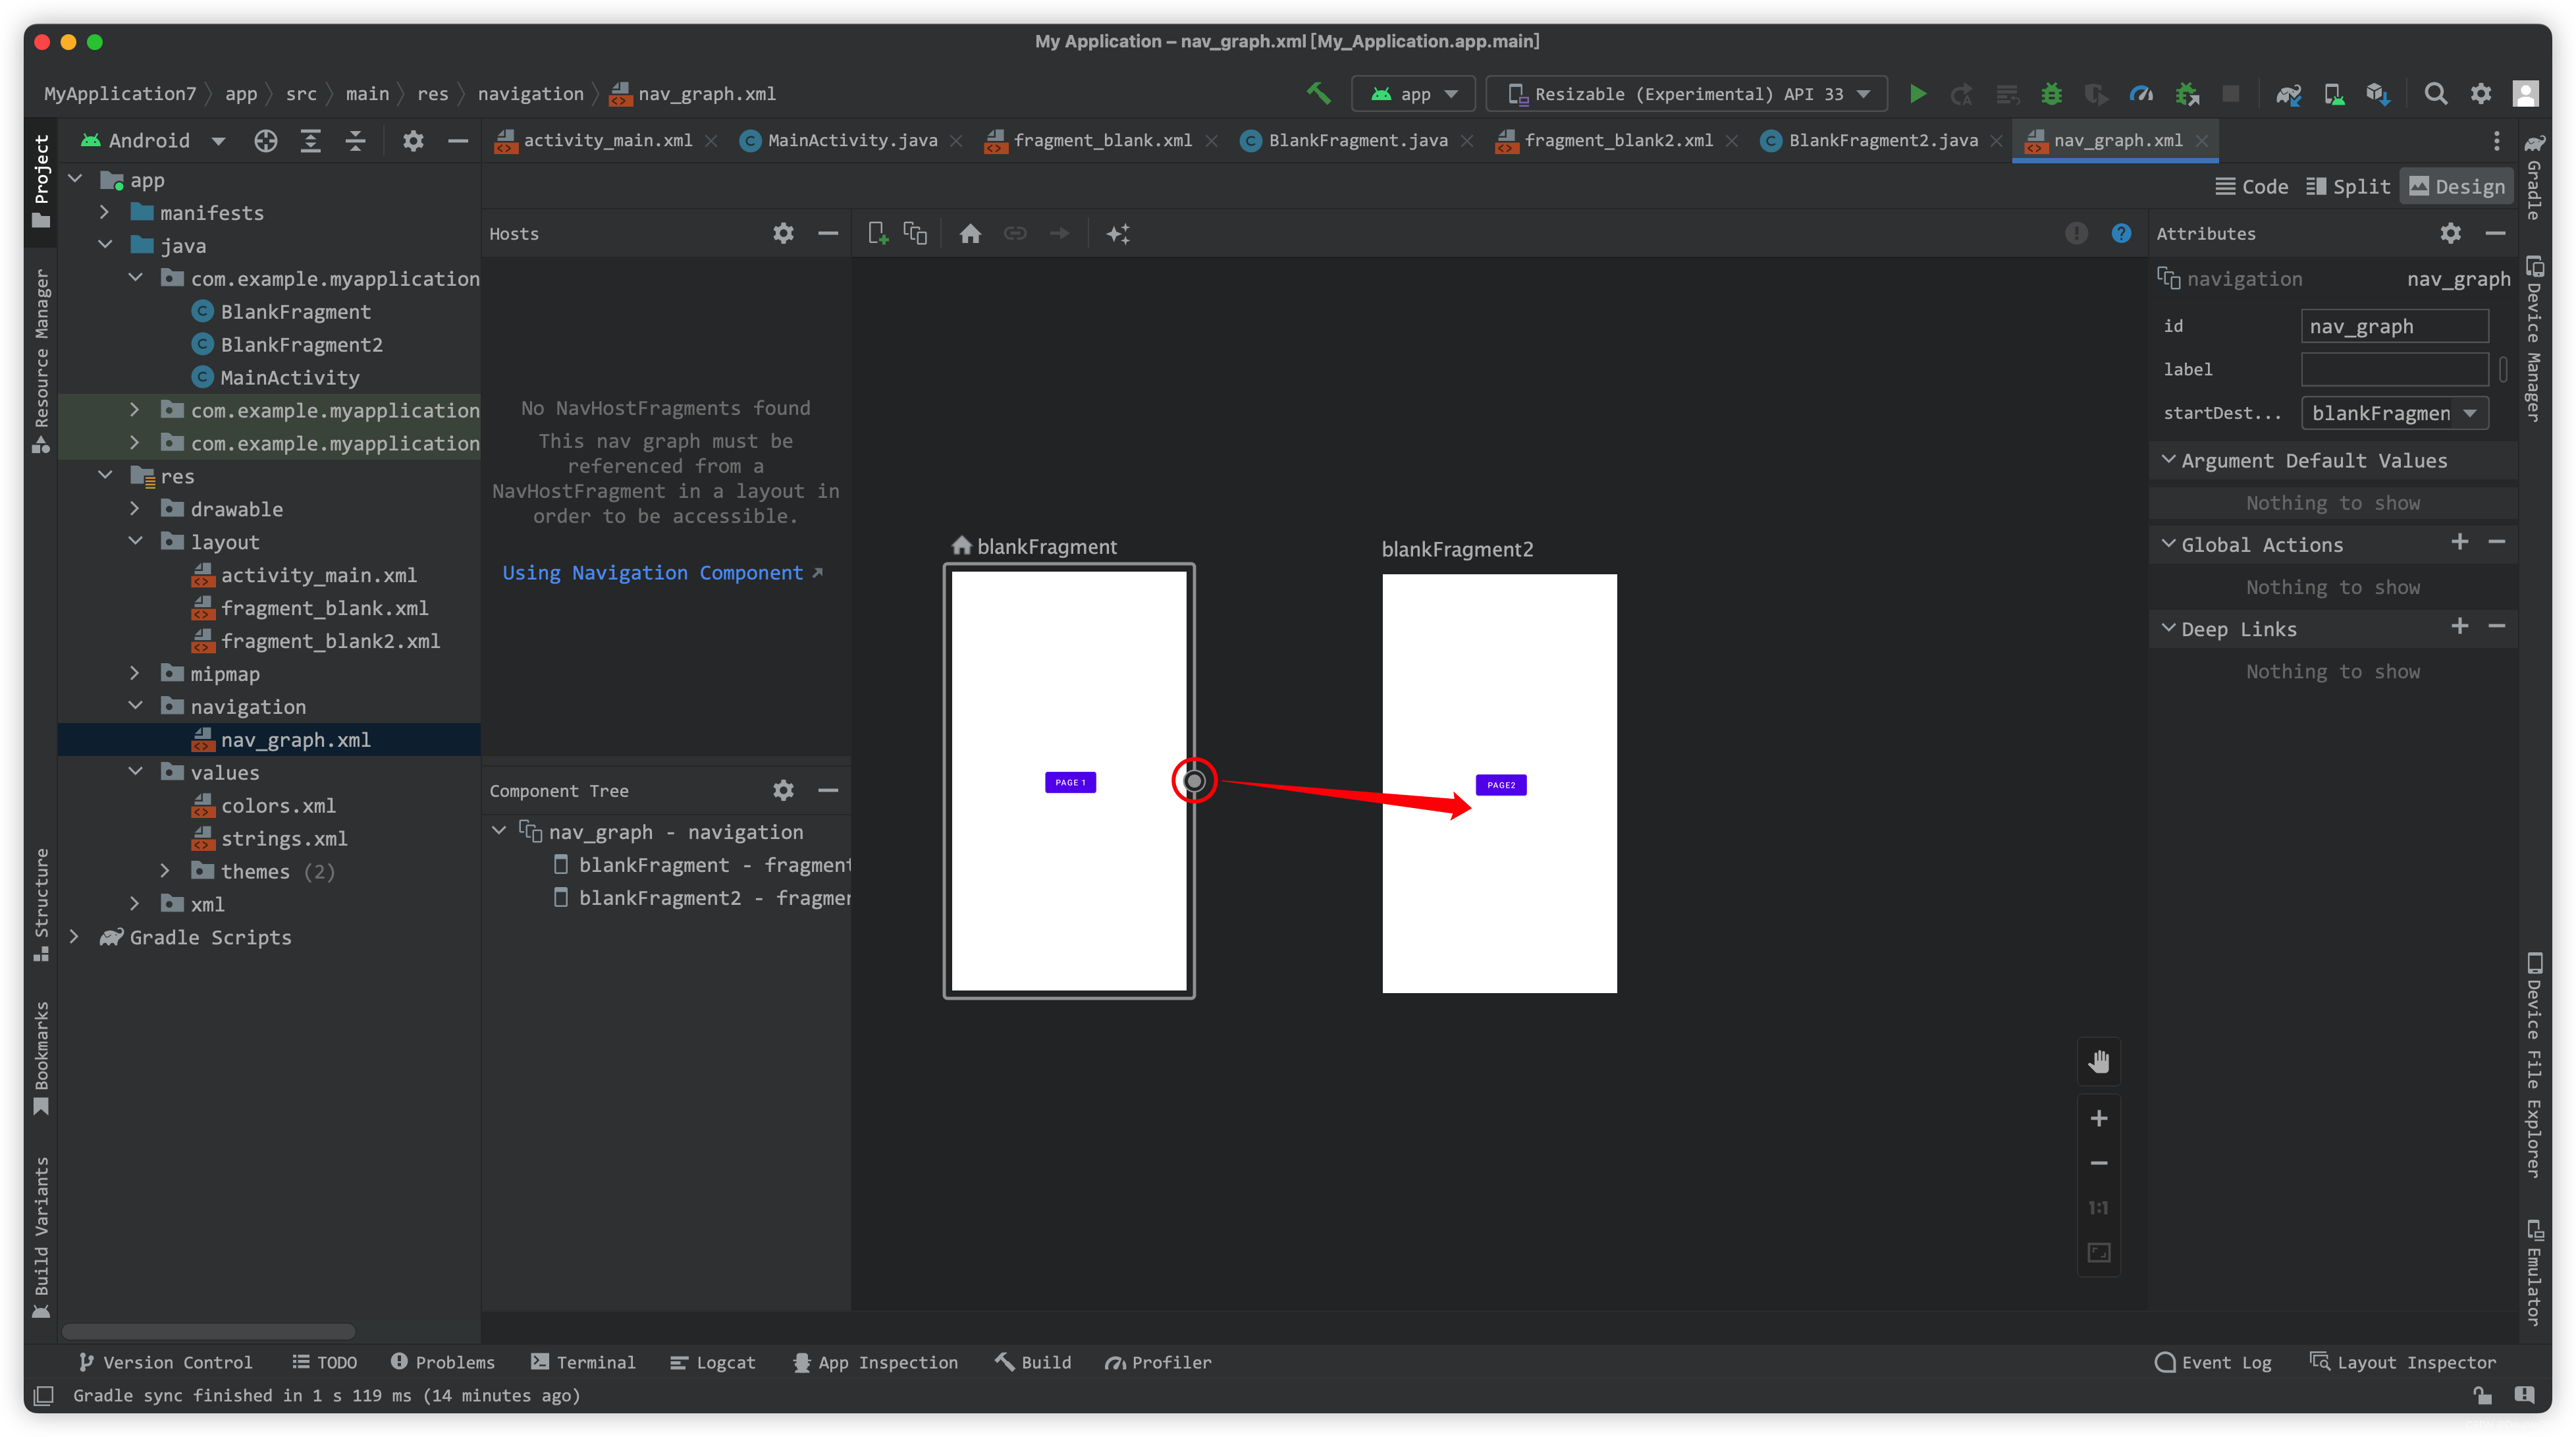Viewport: 2576px width, 1437px height.
Task: Toggle the Bookmarks tool window
Action: pos(41,1058)
